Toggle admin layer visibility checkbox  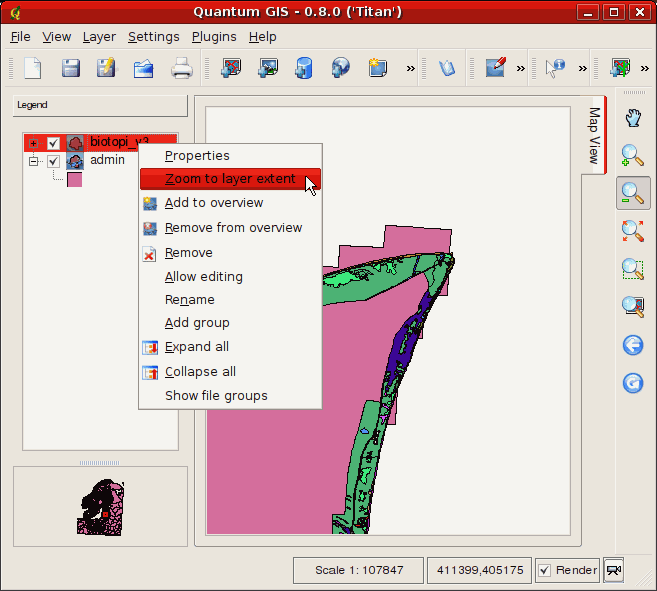coord(53,161)
